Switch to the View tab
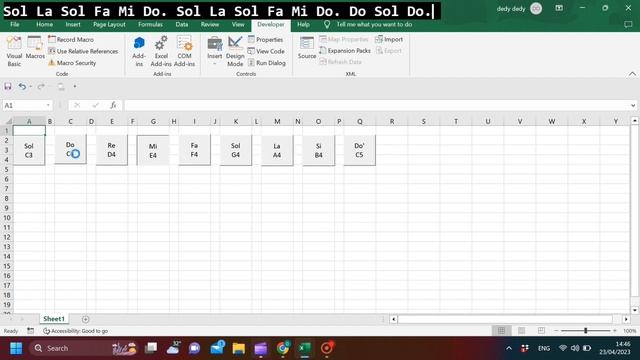 [x=238, y=24]
